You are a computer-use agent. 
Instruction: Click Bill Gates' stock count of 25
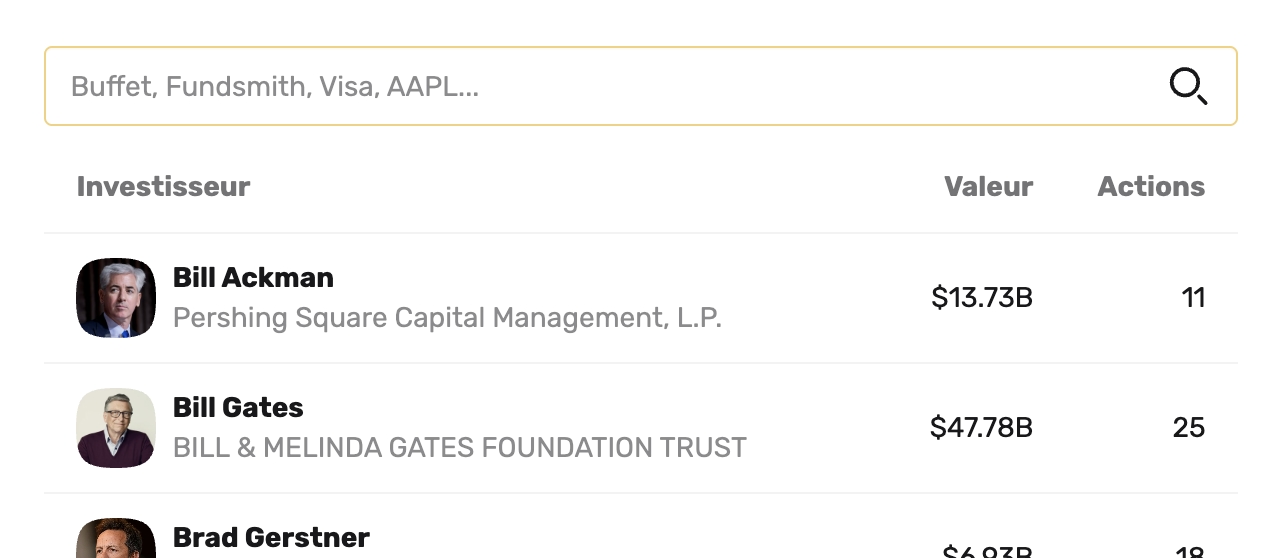pyautogui.click(x=1188, y=428)
